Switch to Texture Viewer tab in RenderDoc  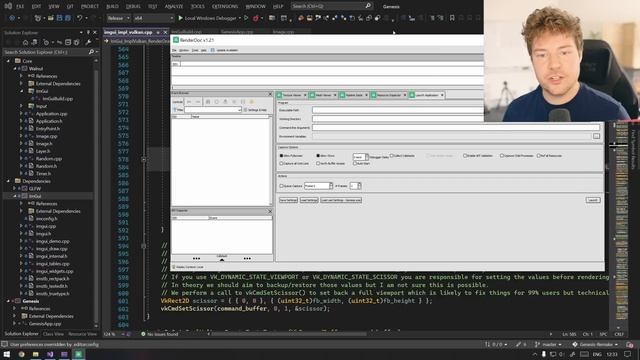coord(291,95)
